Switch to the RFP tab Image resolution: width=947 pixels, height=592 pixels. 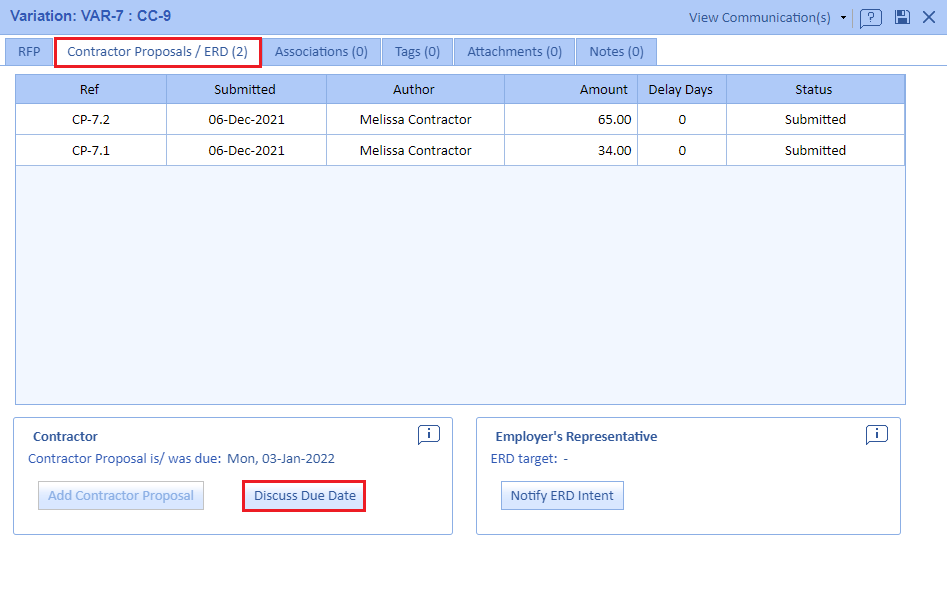(x=29, y=52)
